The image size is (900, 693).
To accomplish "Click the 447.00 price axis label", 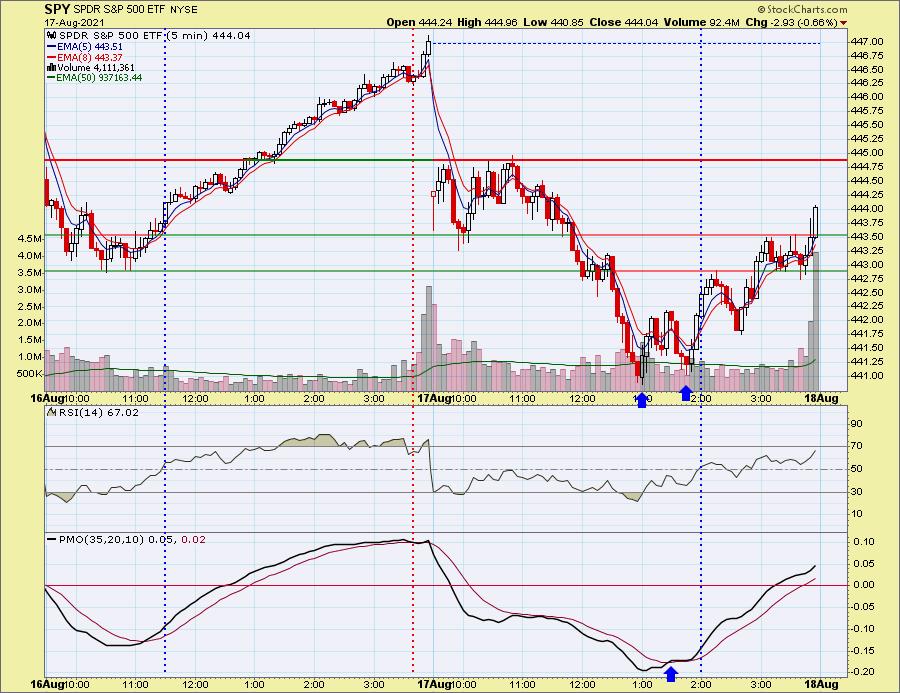I will (868, 42).
